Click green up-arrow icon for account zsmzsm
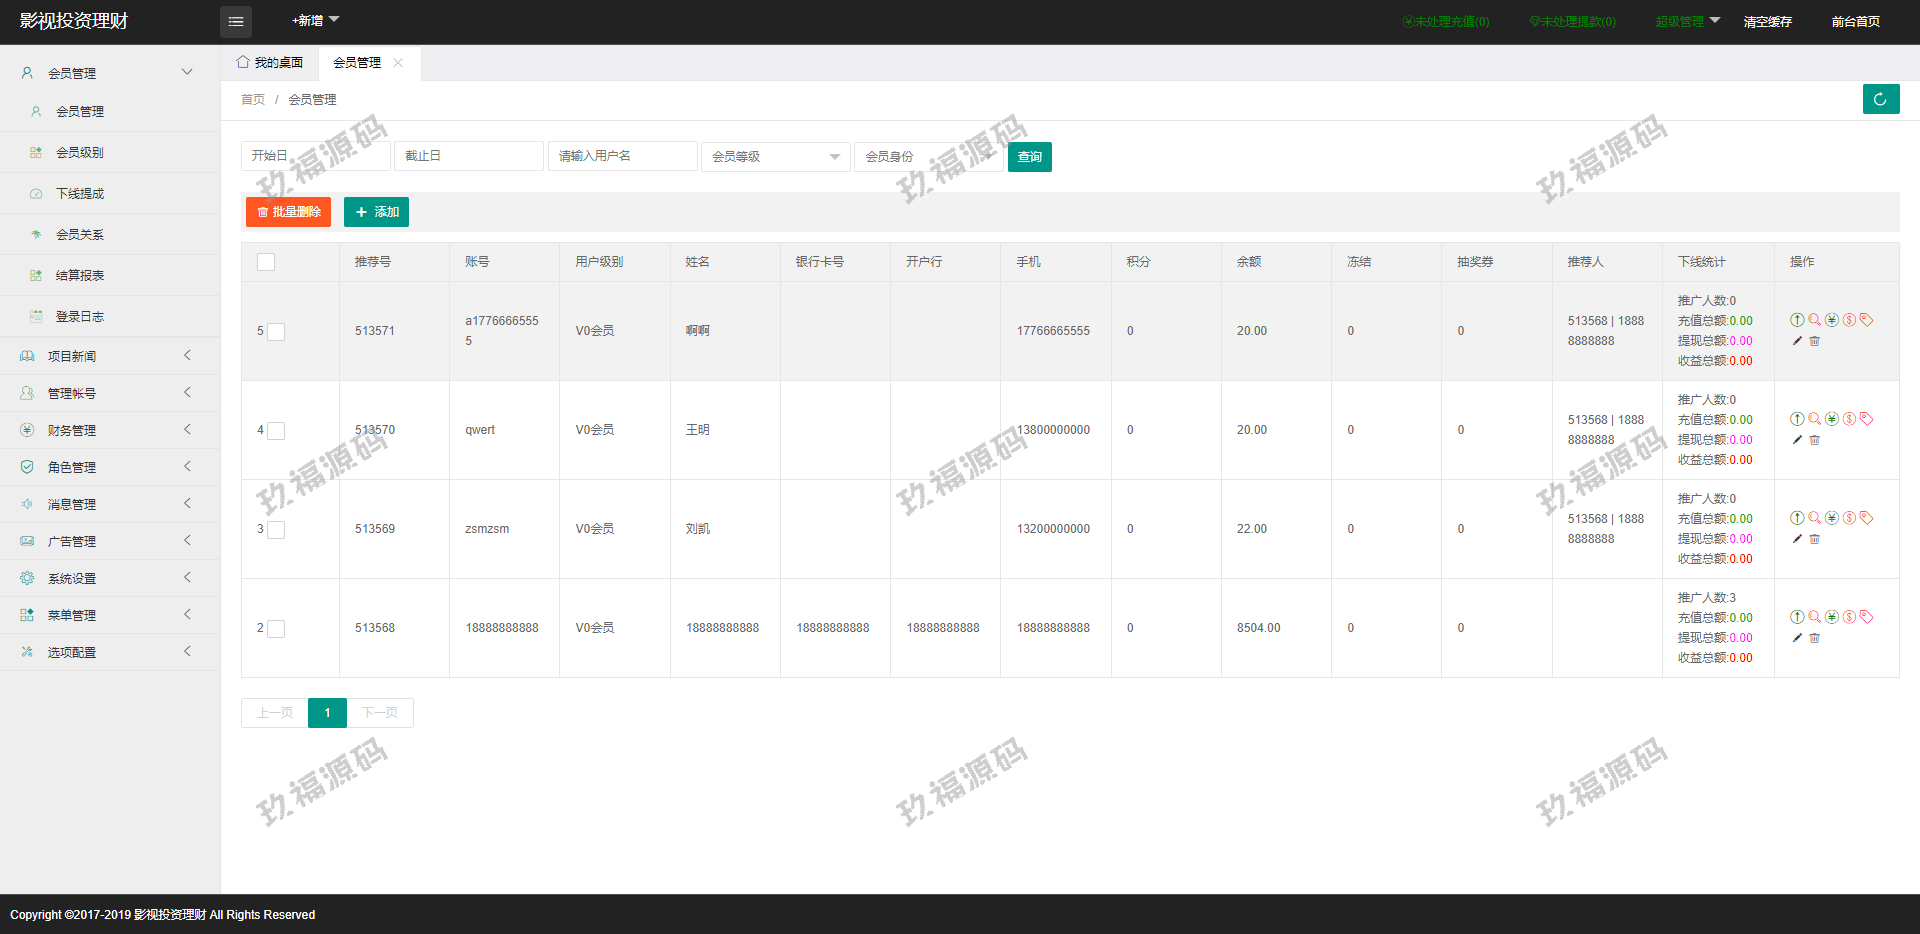Screen dimensions: 1920x934 pyautogui.click(x=1797, y=518)
